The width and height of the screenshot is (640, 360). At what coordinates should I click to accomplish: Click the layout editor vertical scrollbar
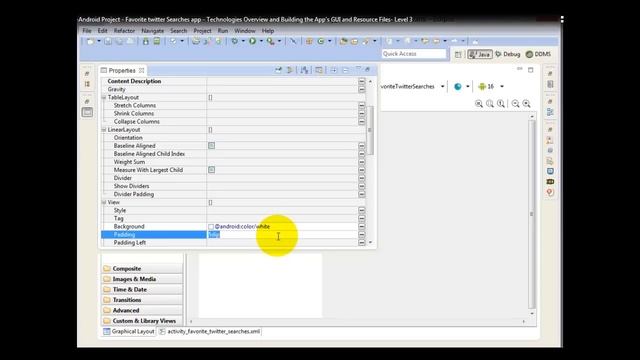pyautogui.click(x=531, y=215)
